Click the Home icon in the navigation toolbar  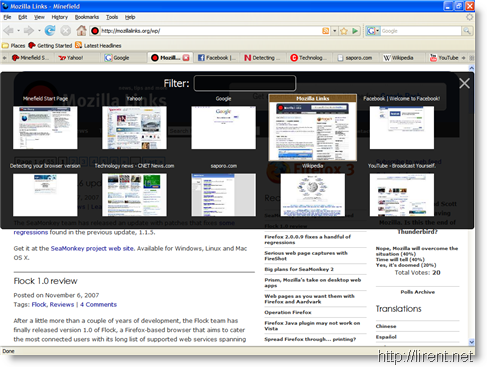point(81,31)
